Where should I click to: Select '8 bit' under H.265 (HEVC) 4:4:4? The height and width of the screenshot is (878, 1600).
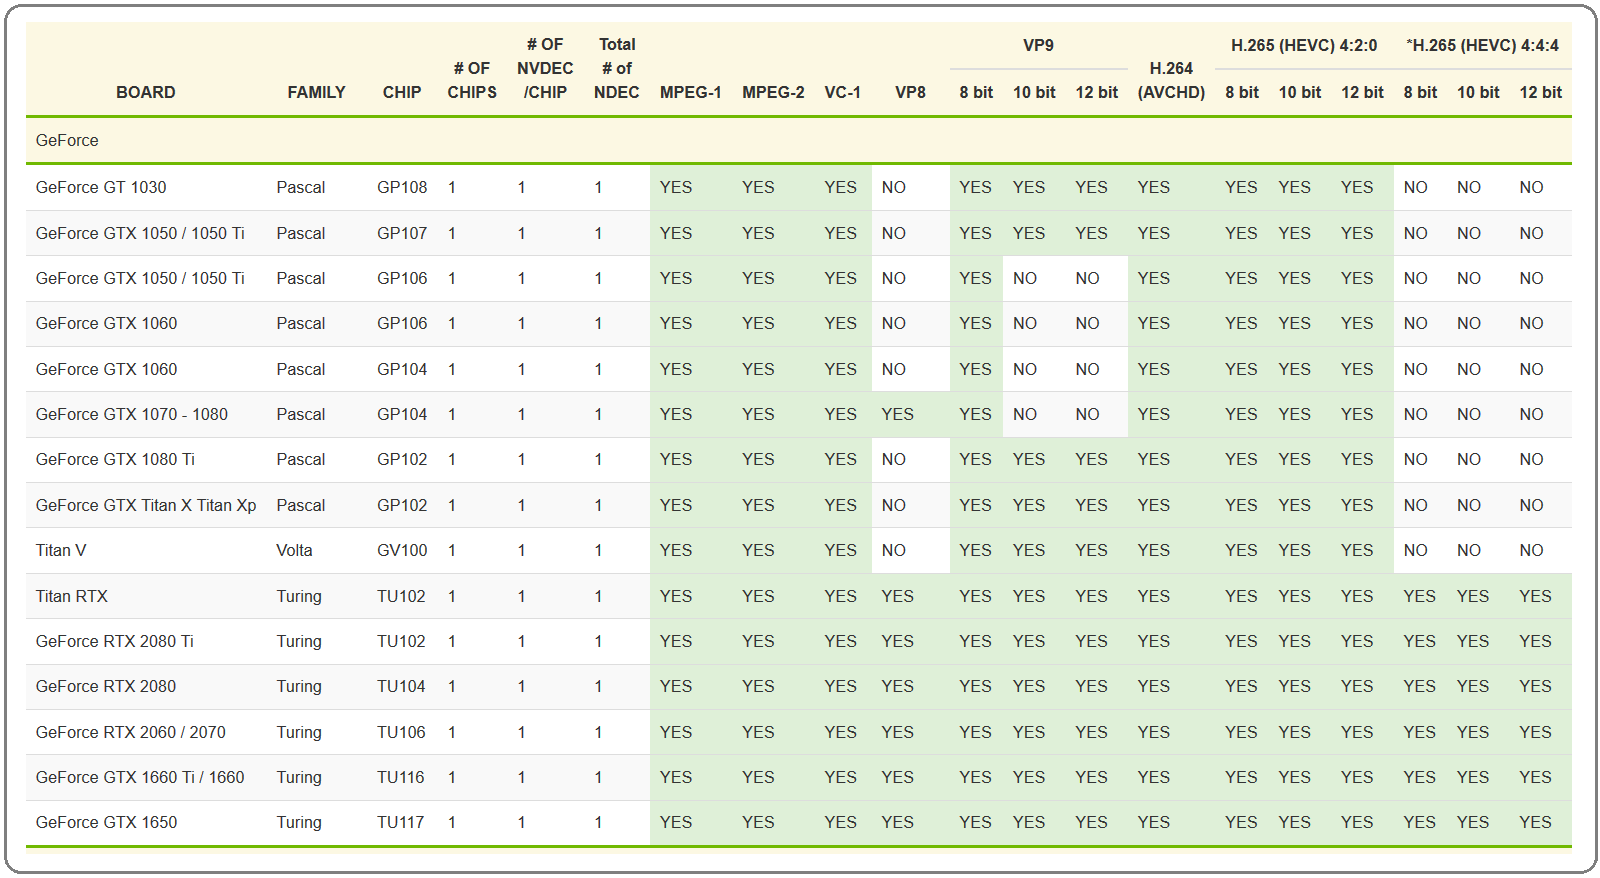pos(1420,92)
